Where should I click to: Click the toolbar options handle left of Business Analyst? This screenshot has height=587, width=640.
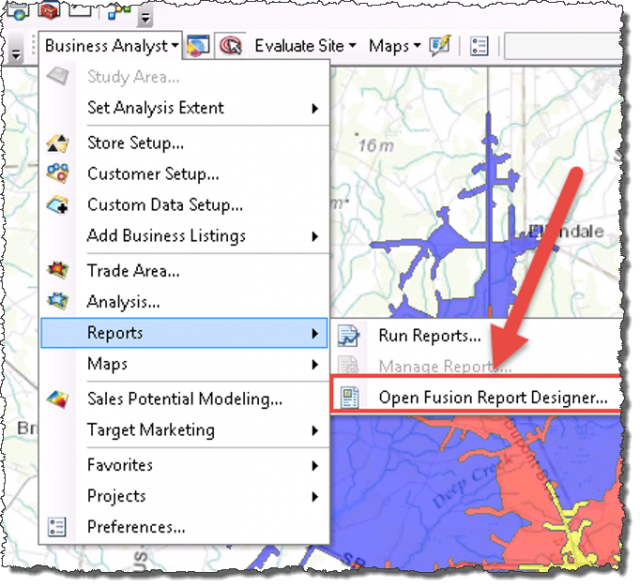[x=16, y=47]
